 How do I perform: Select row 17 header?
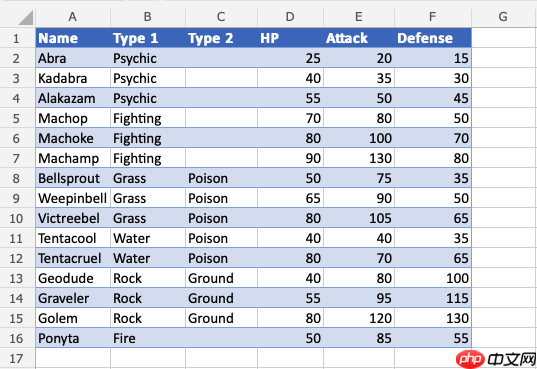point(16,358)
